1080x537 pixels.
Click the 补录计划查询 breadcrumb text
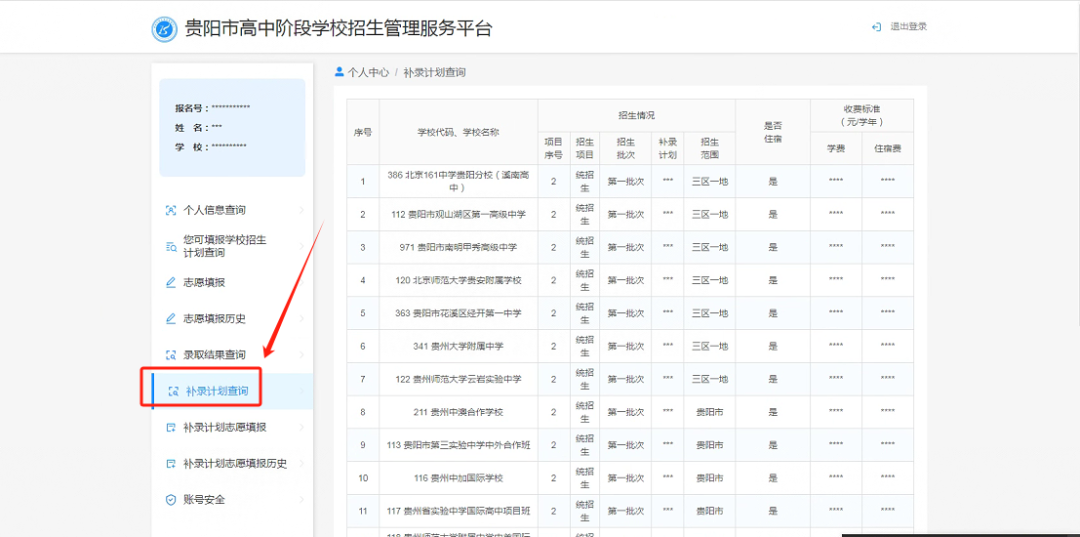click(x=435, y=72)
